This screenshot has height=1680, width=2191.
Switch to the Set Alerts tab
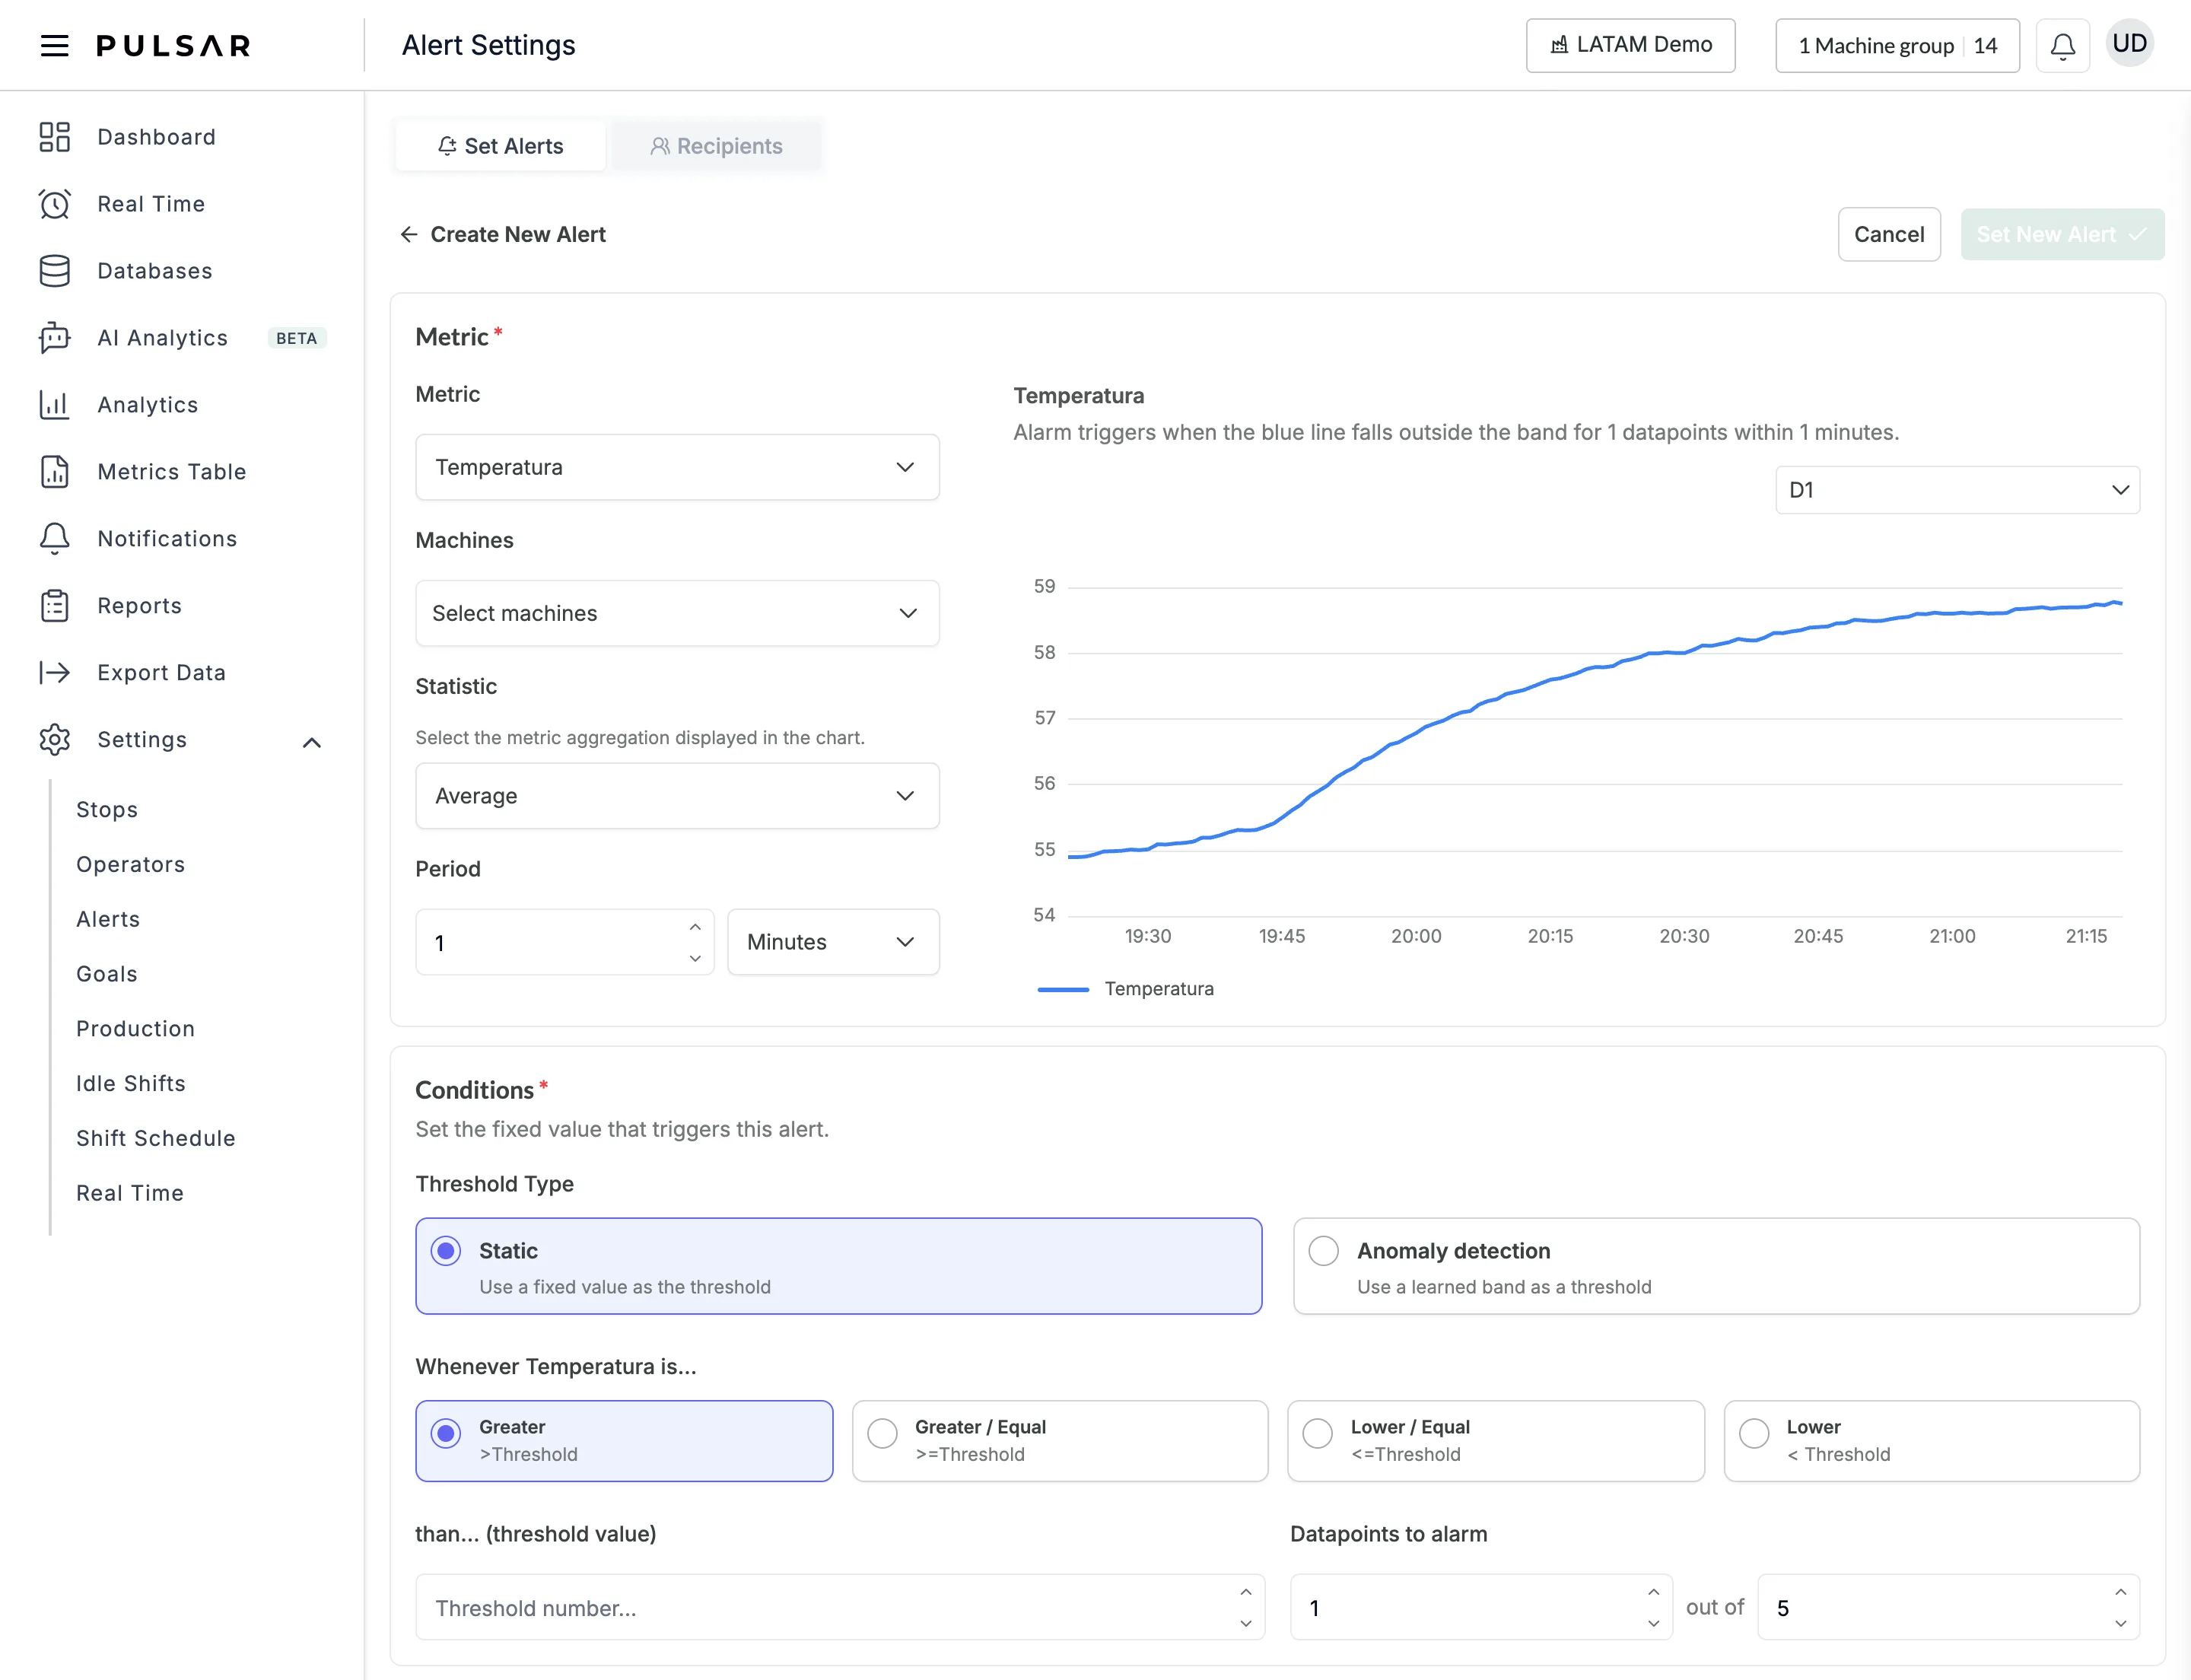(500, 146)
